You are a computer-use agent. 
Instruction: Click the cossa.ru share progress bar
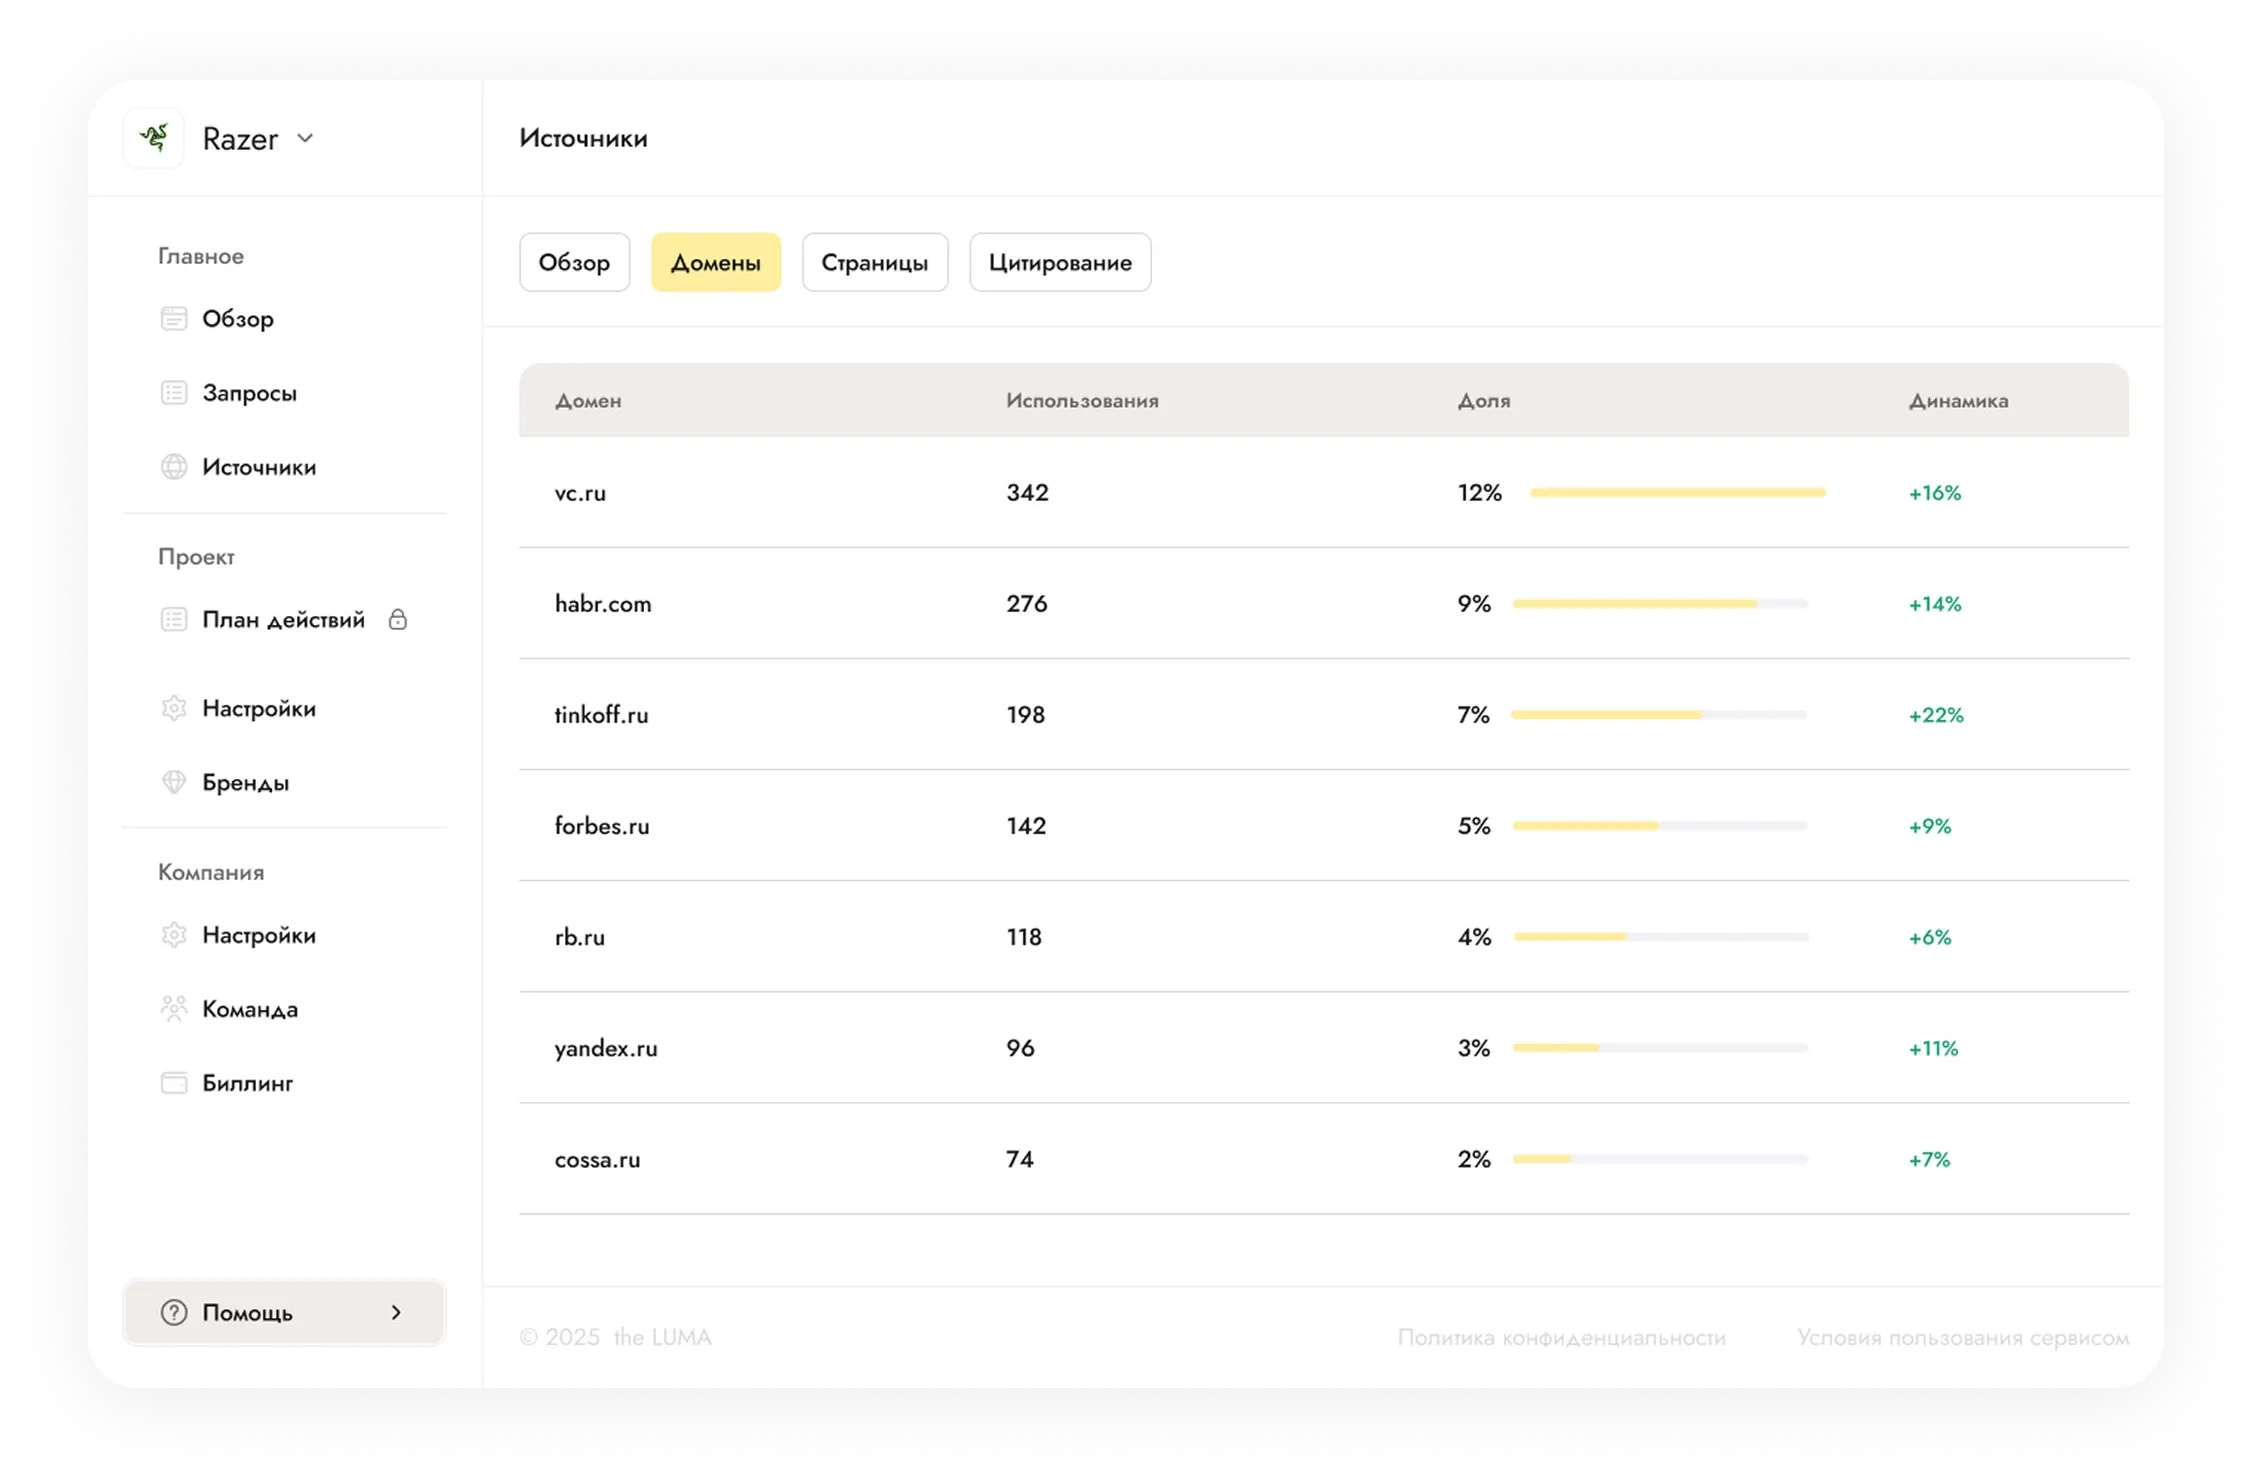(x=1660, y=1158)
